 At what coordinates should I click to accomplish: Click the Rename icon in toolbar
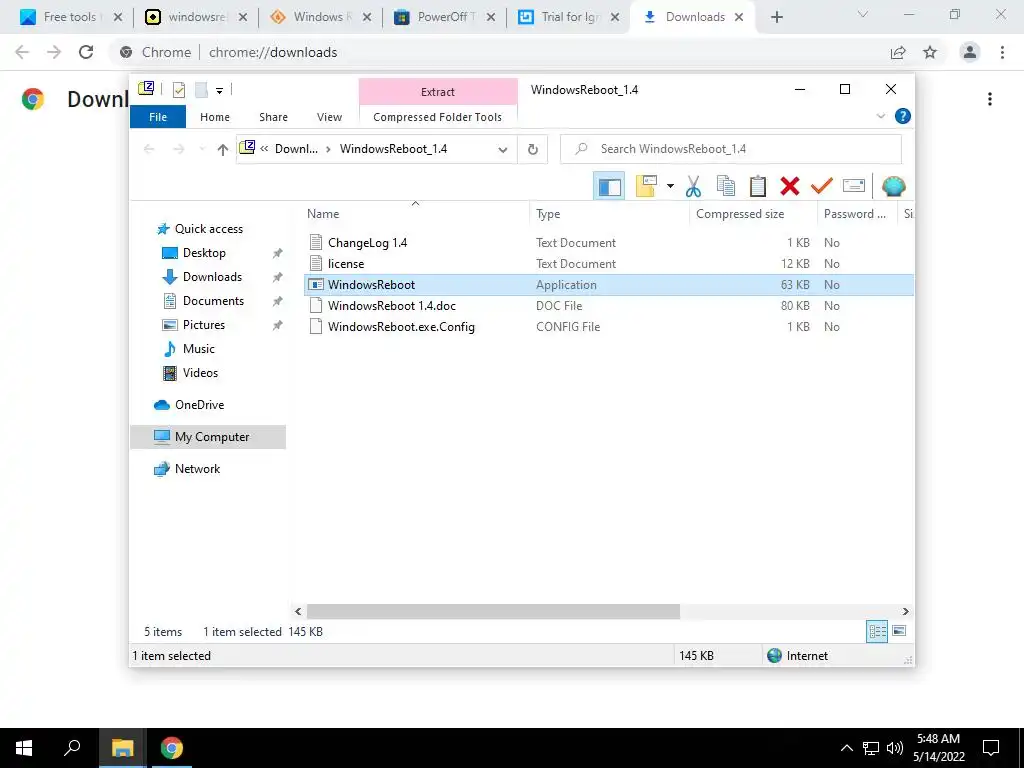pyautogui.click(x=854, y=187)
